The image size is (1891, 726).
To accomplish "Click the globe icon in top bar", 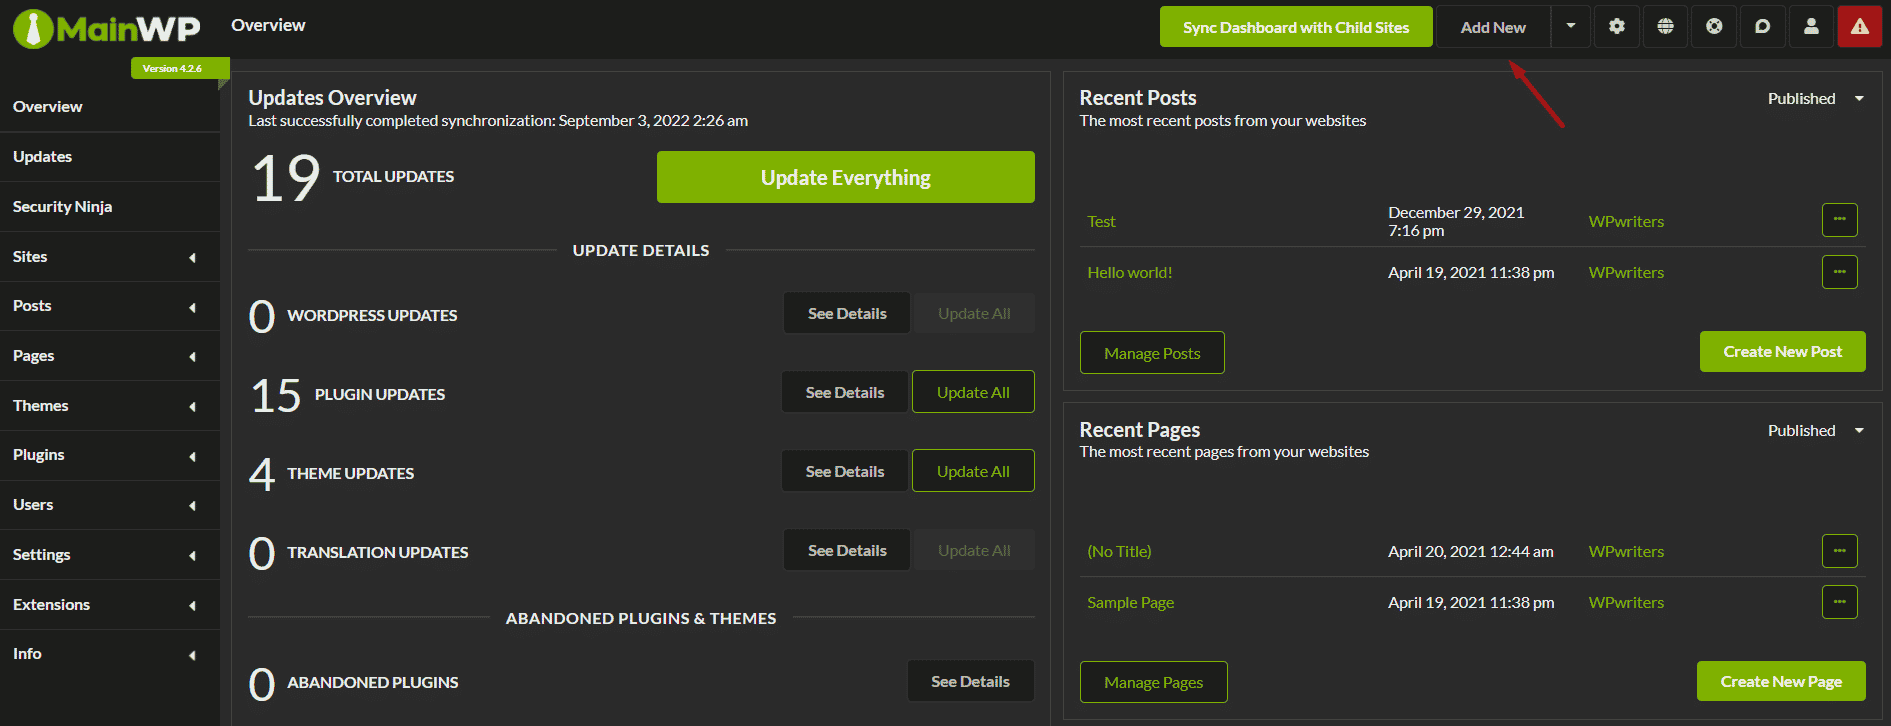I will click(1665, 27).
